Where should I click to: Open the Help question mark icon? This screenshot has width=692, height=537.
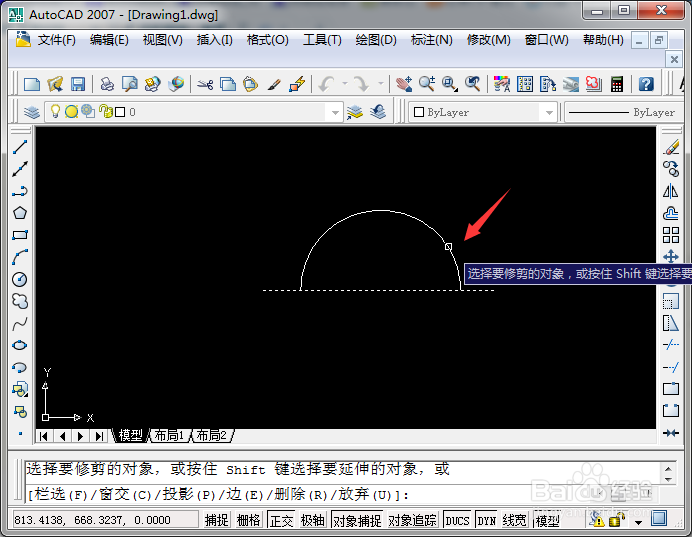pyautogui.click(x=646, y=84)
